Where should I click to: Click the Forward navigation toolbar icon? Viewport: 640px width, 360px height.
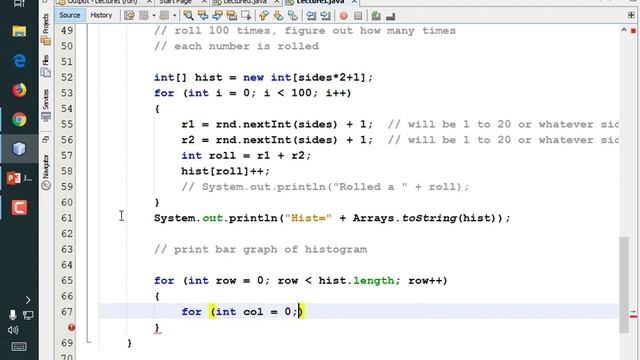164,16
